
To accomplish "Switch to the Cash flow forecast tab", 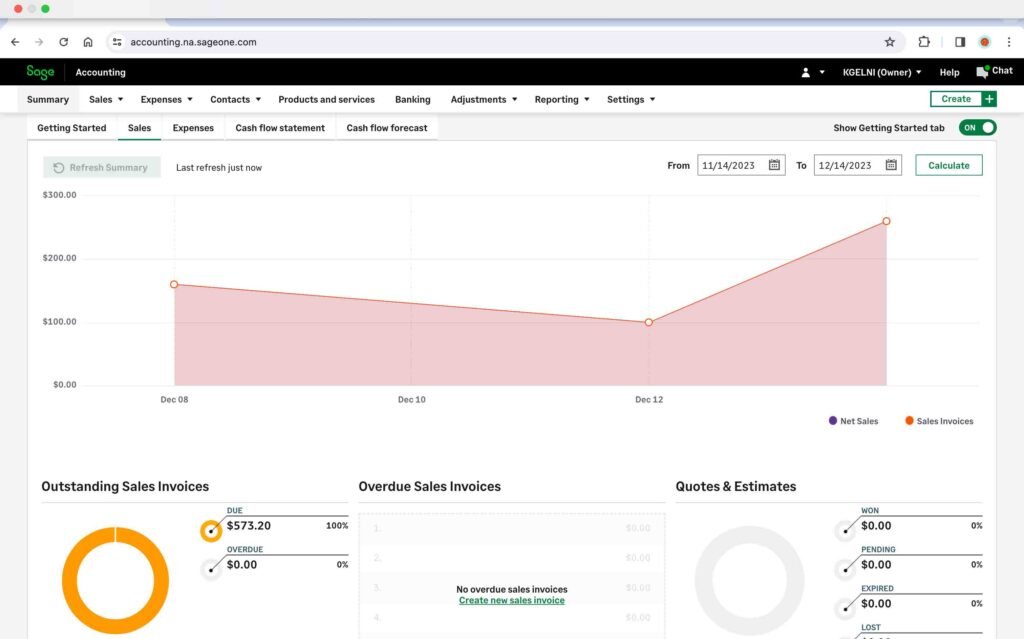I will click(x=387, y=128).
